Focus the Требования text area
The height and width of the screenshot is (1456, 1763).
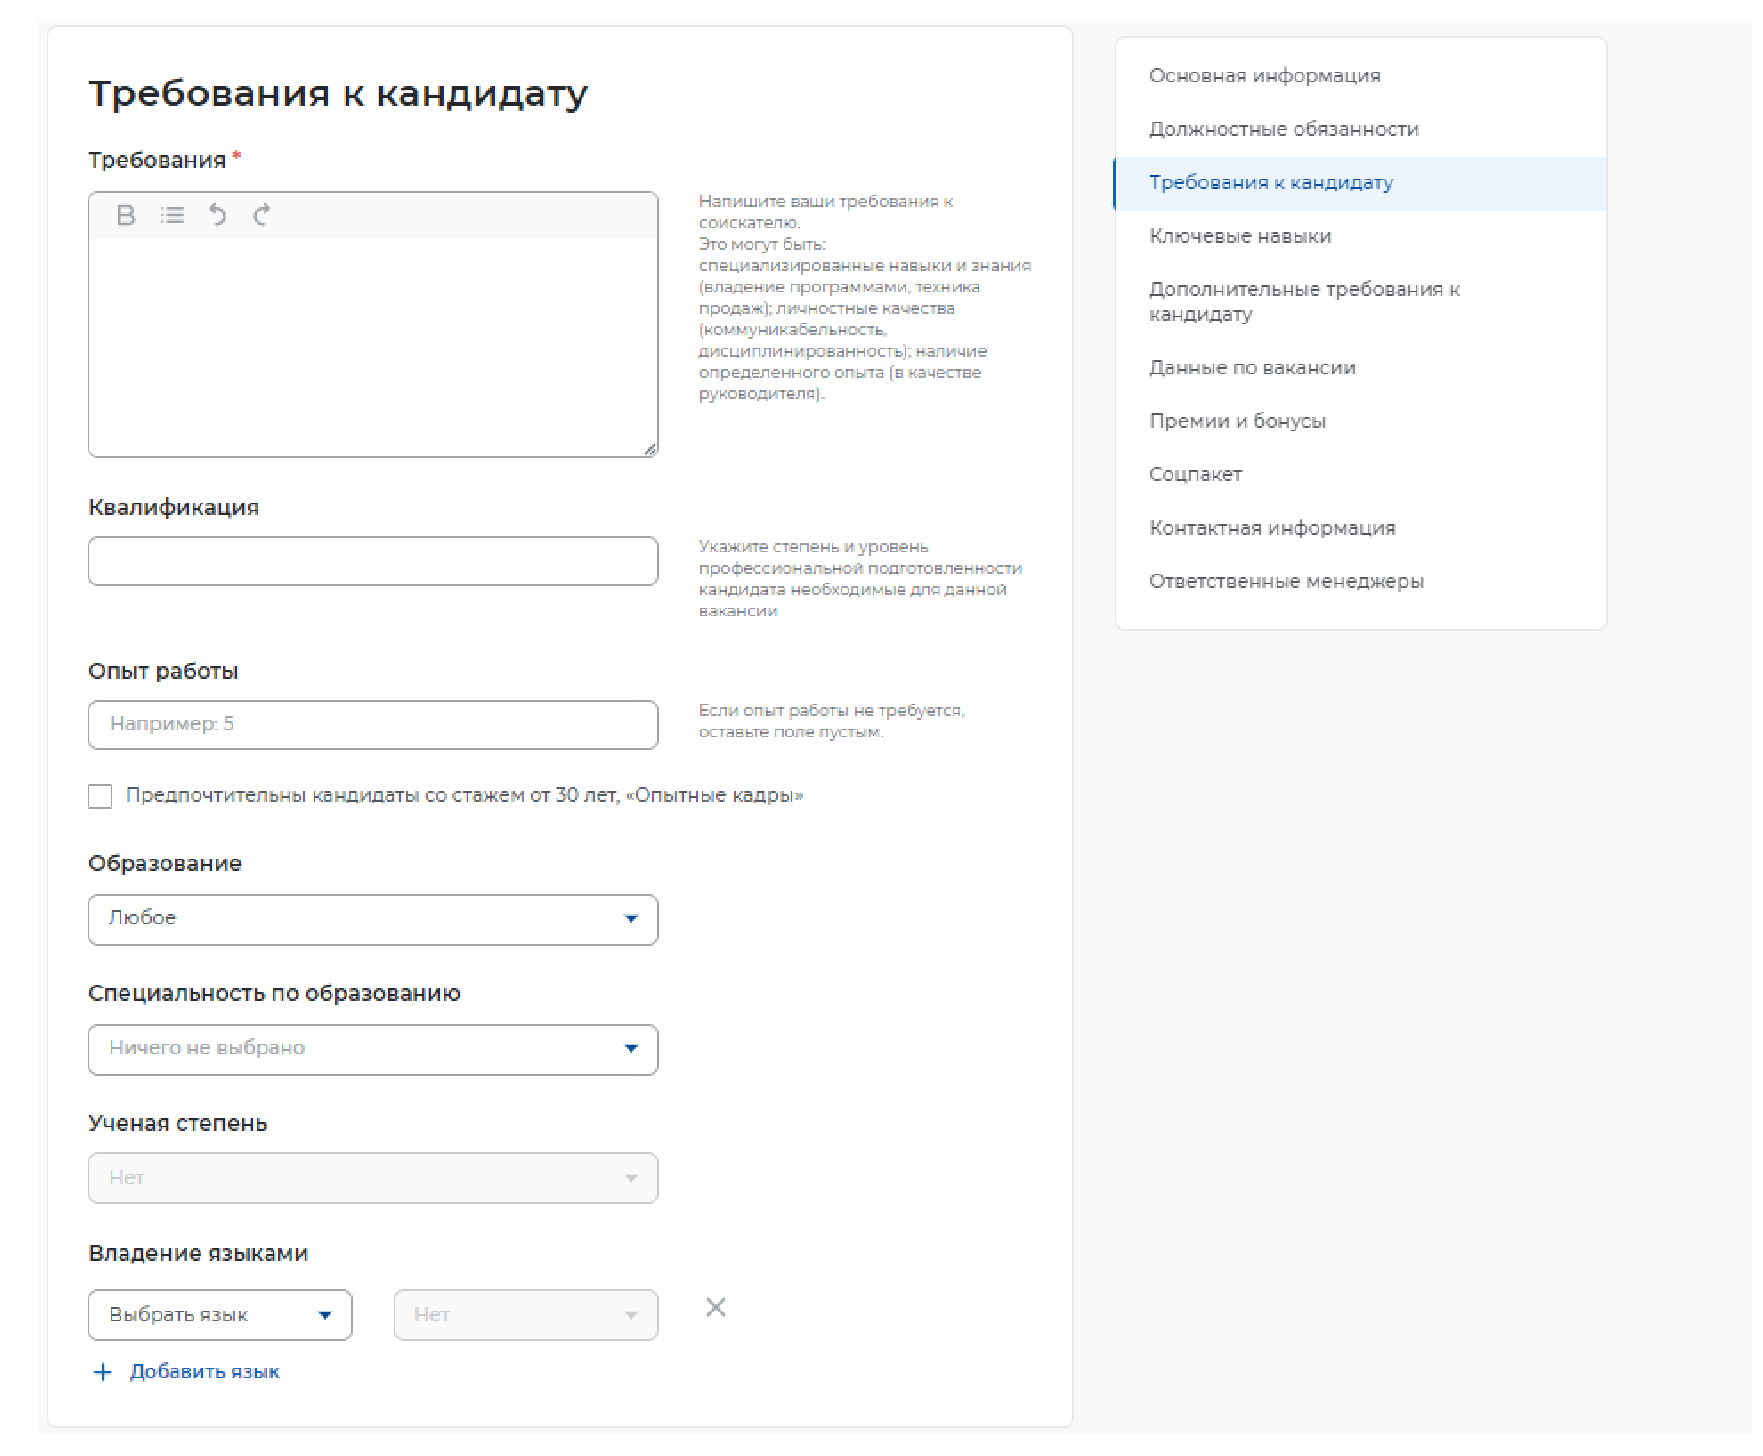click(373, 346)
